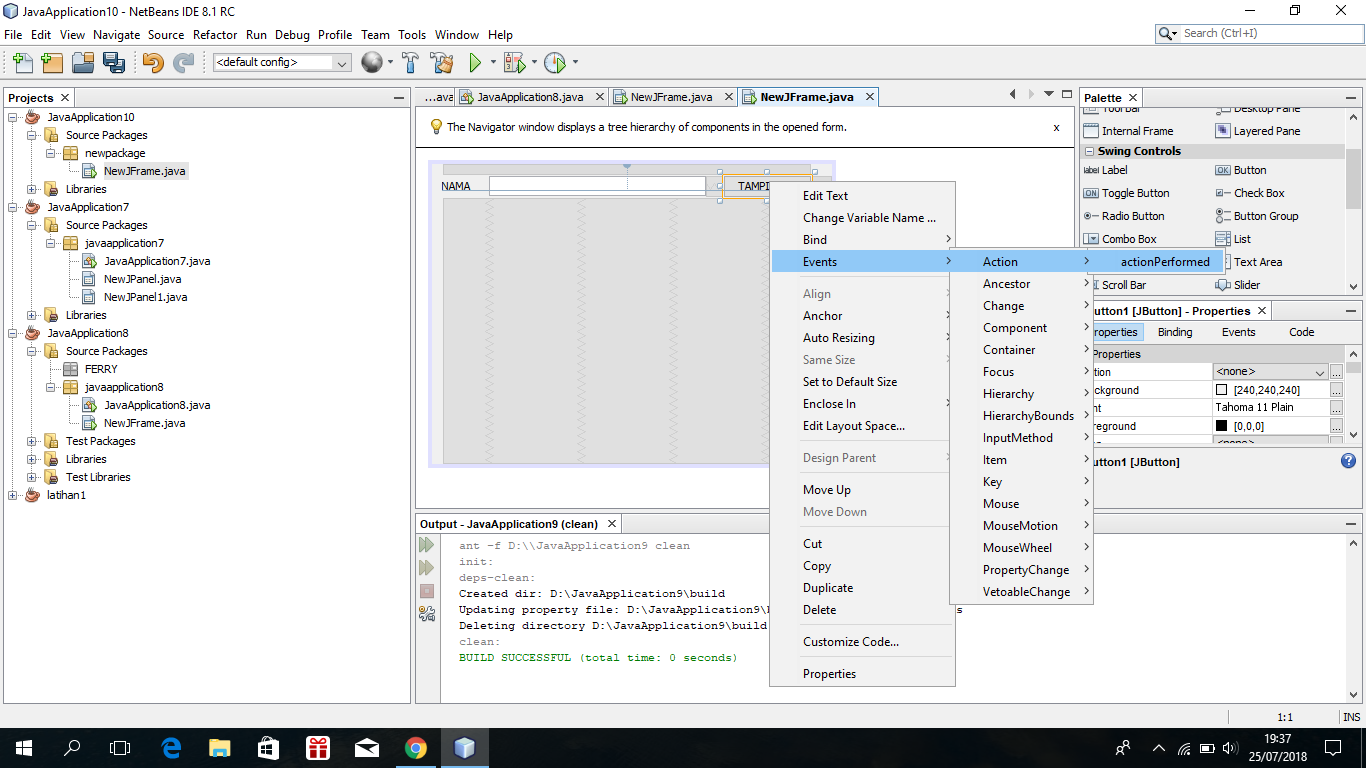Expand Test Packages in JavaApplication8

point(32,441)
